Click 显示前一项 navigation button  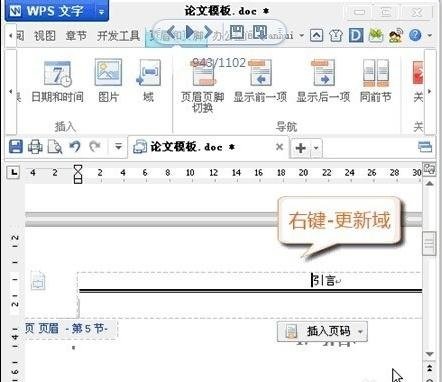(260, 82)
